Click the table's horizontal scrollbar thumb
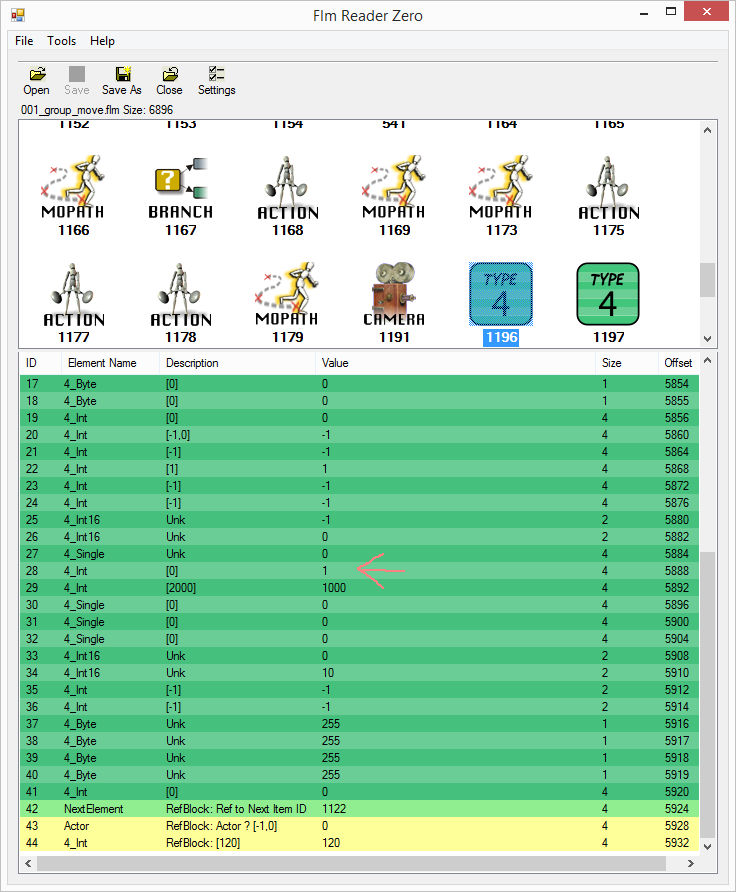The width and height of the screenshot is (736, 892). point(352,863)
